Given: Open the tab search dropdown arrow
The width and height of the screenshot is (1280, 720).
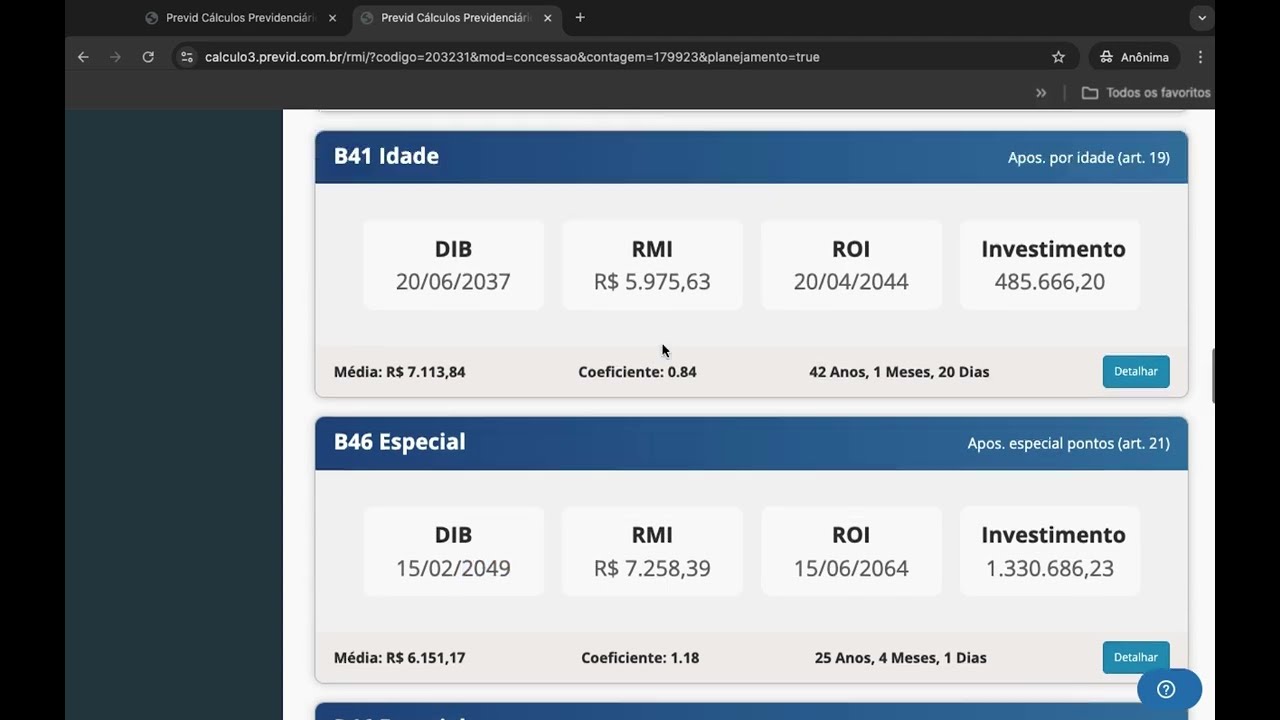Looking at the screenshot, I should [1202, 17].
